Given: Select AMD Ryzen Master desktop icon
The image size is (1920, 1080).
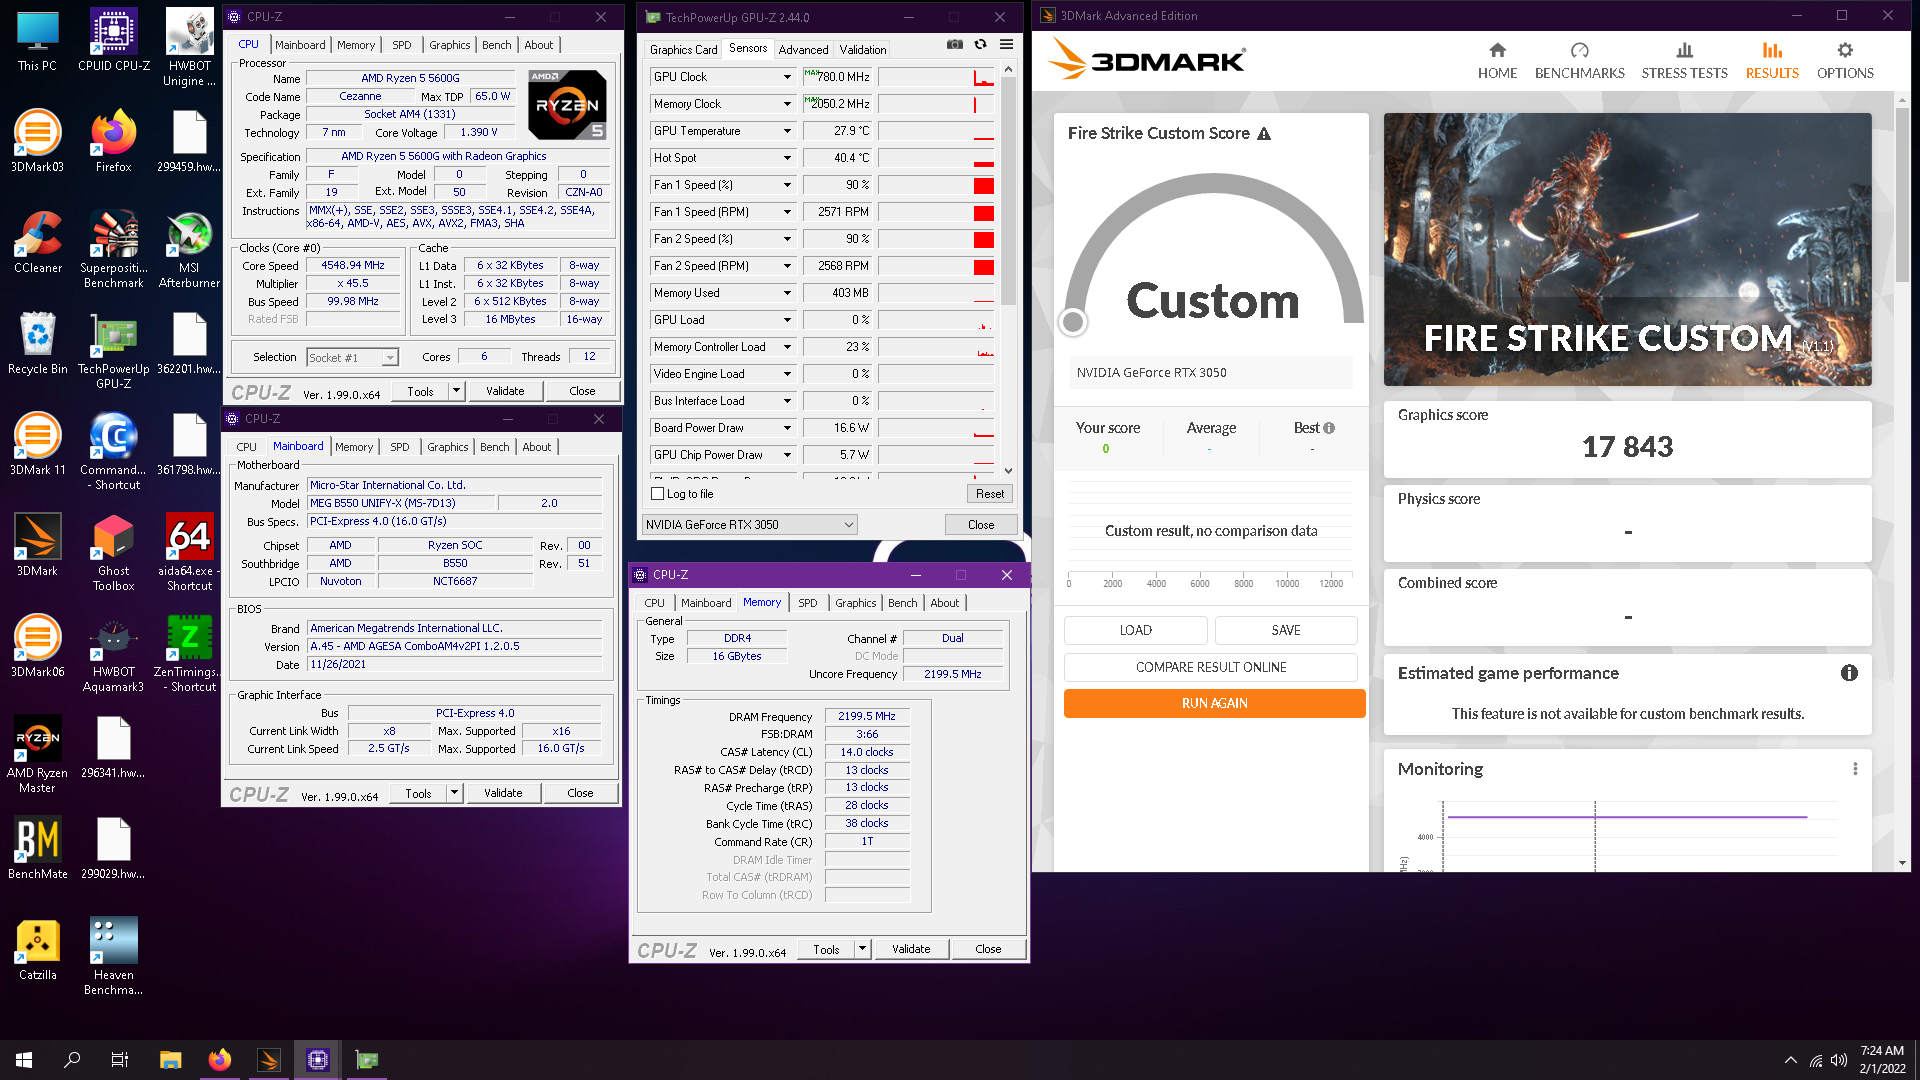Looking at the screenshot, I should click(x=38, y=755).
